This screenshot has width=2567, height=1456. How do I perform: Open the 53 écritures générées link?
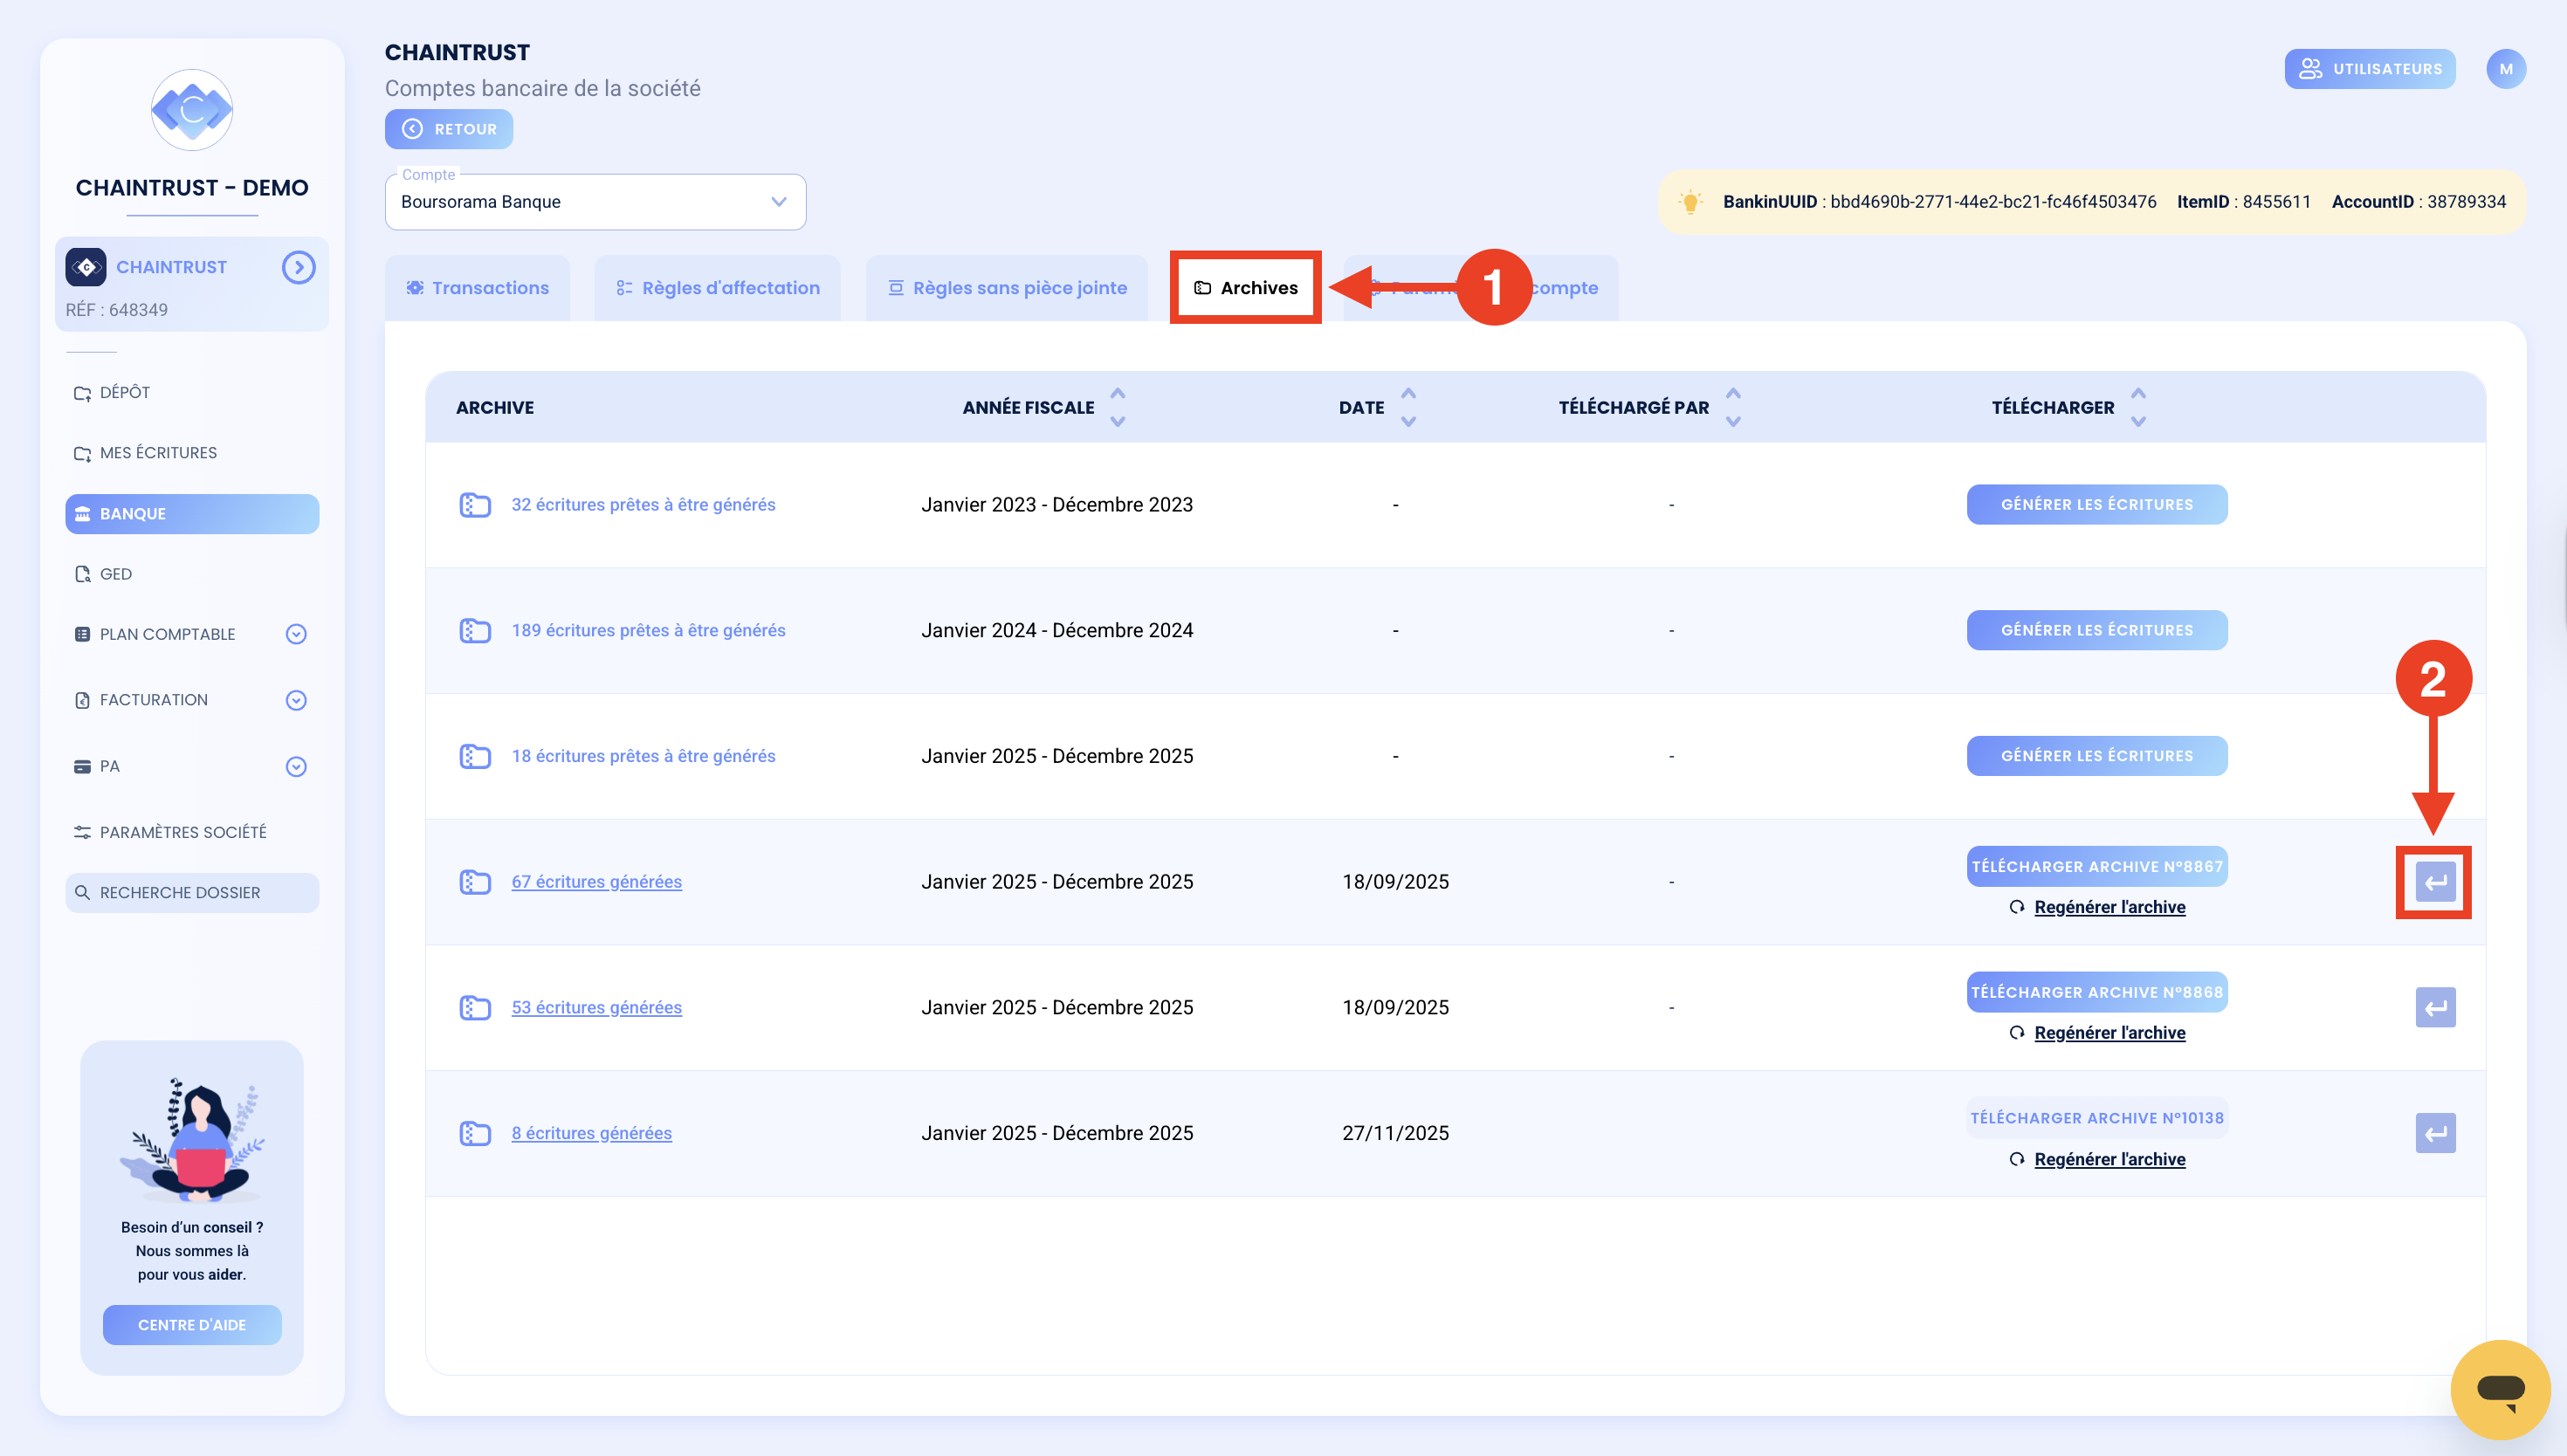pos(596,1008)
